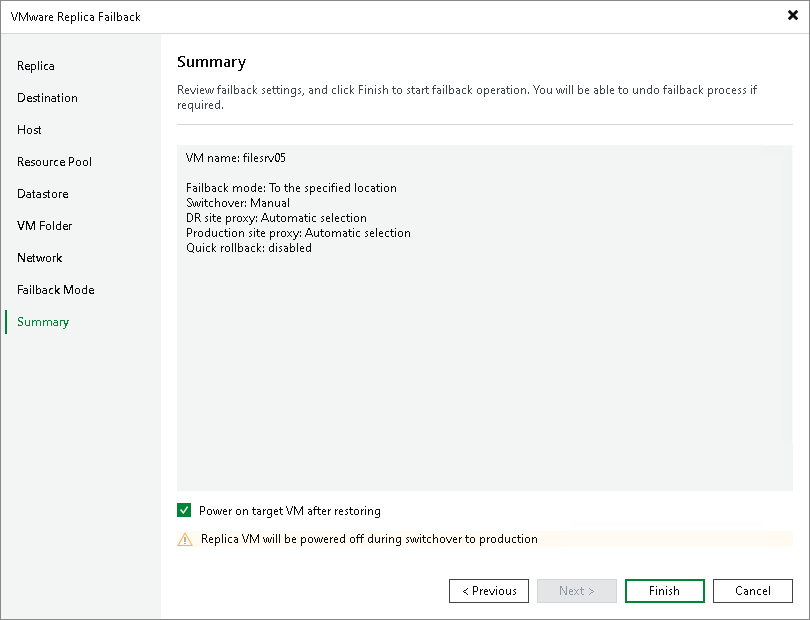Click the 'Switchover: Manual' line
This screenshot has width=810, height=620.
238,203
